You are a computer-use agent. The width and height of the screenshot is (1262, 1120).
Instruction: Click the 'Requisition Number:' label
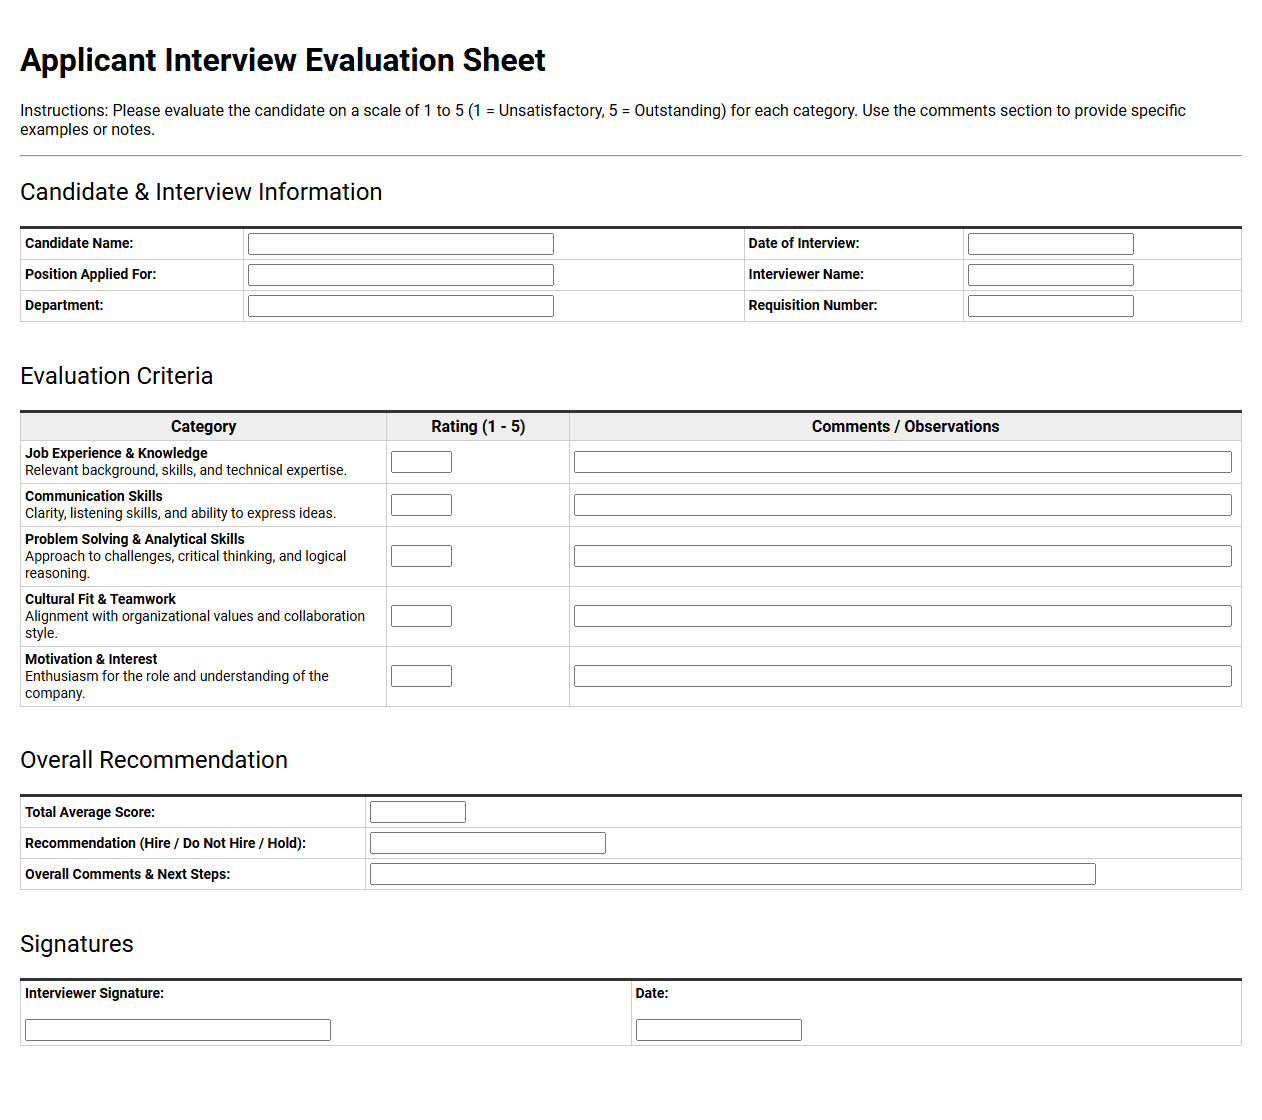pos(813,305)
